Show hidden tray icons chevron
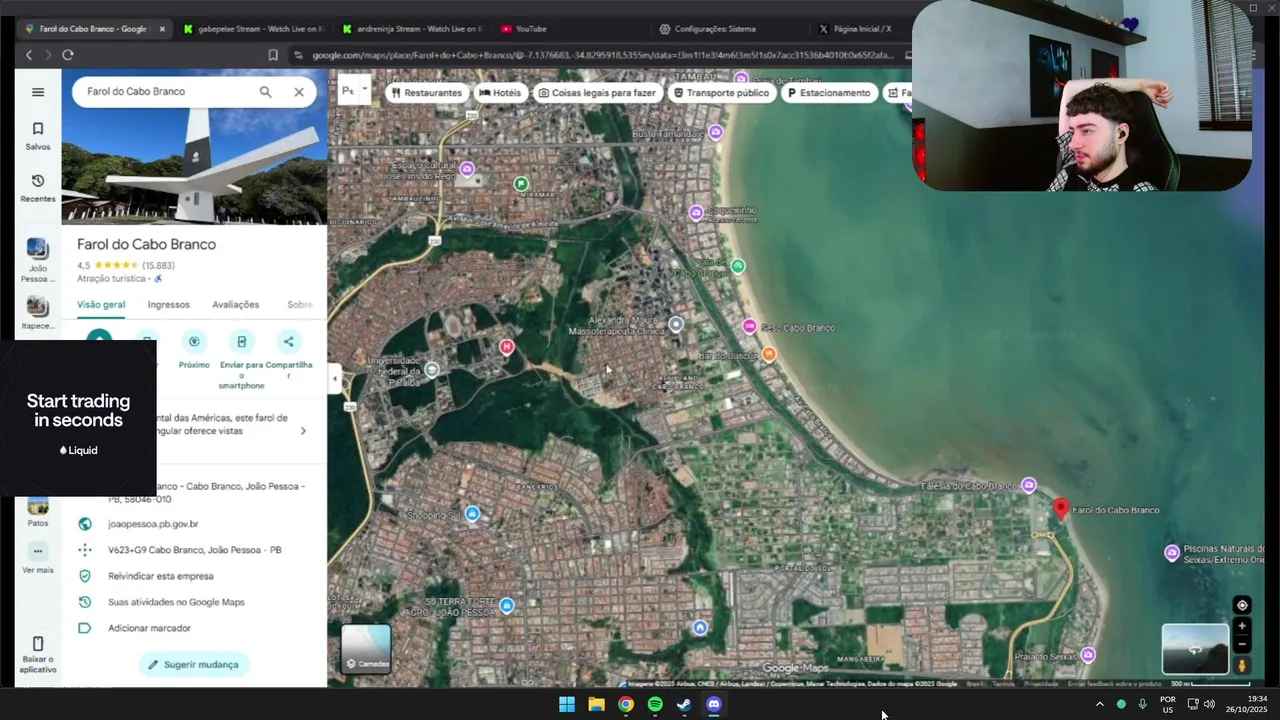 1100,704
